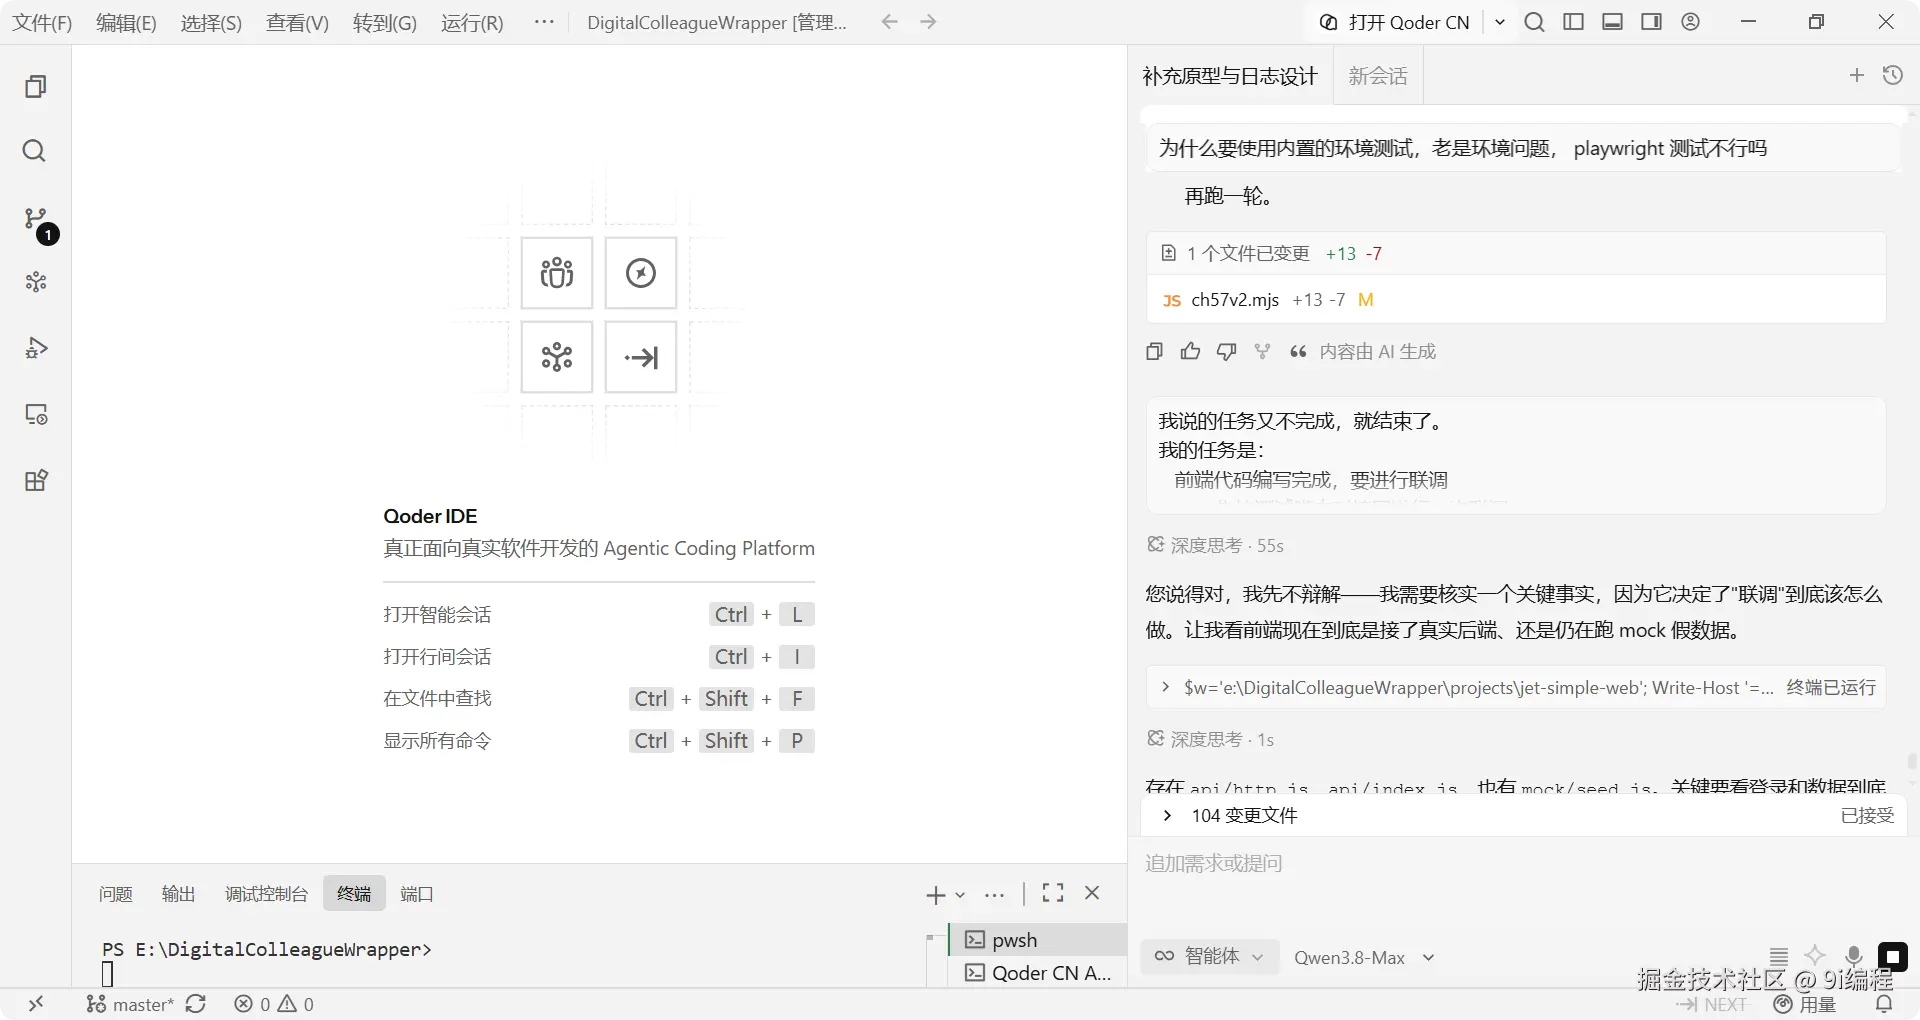Switch to the 新会话 chat tab
1920x1020 pixels.
[1378, 76]
